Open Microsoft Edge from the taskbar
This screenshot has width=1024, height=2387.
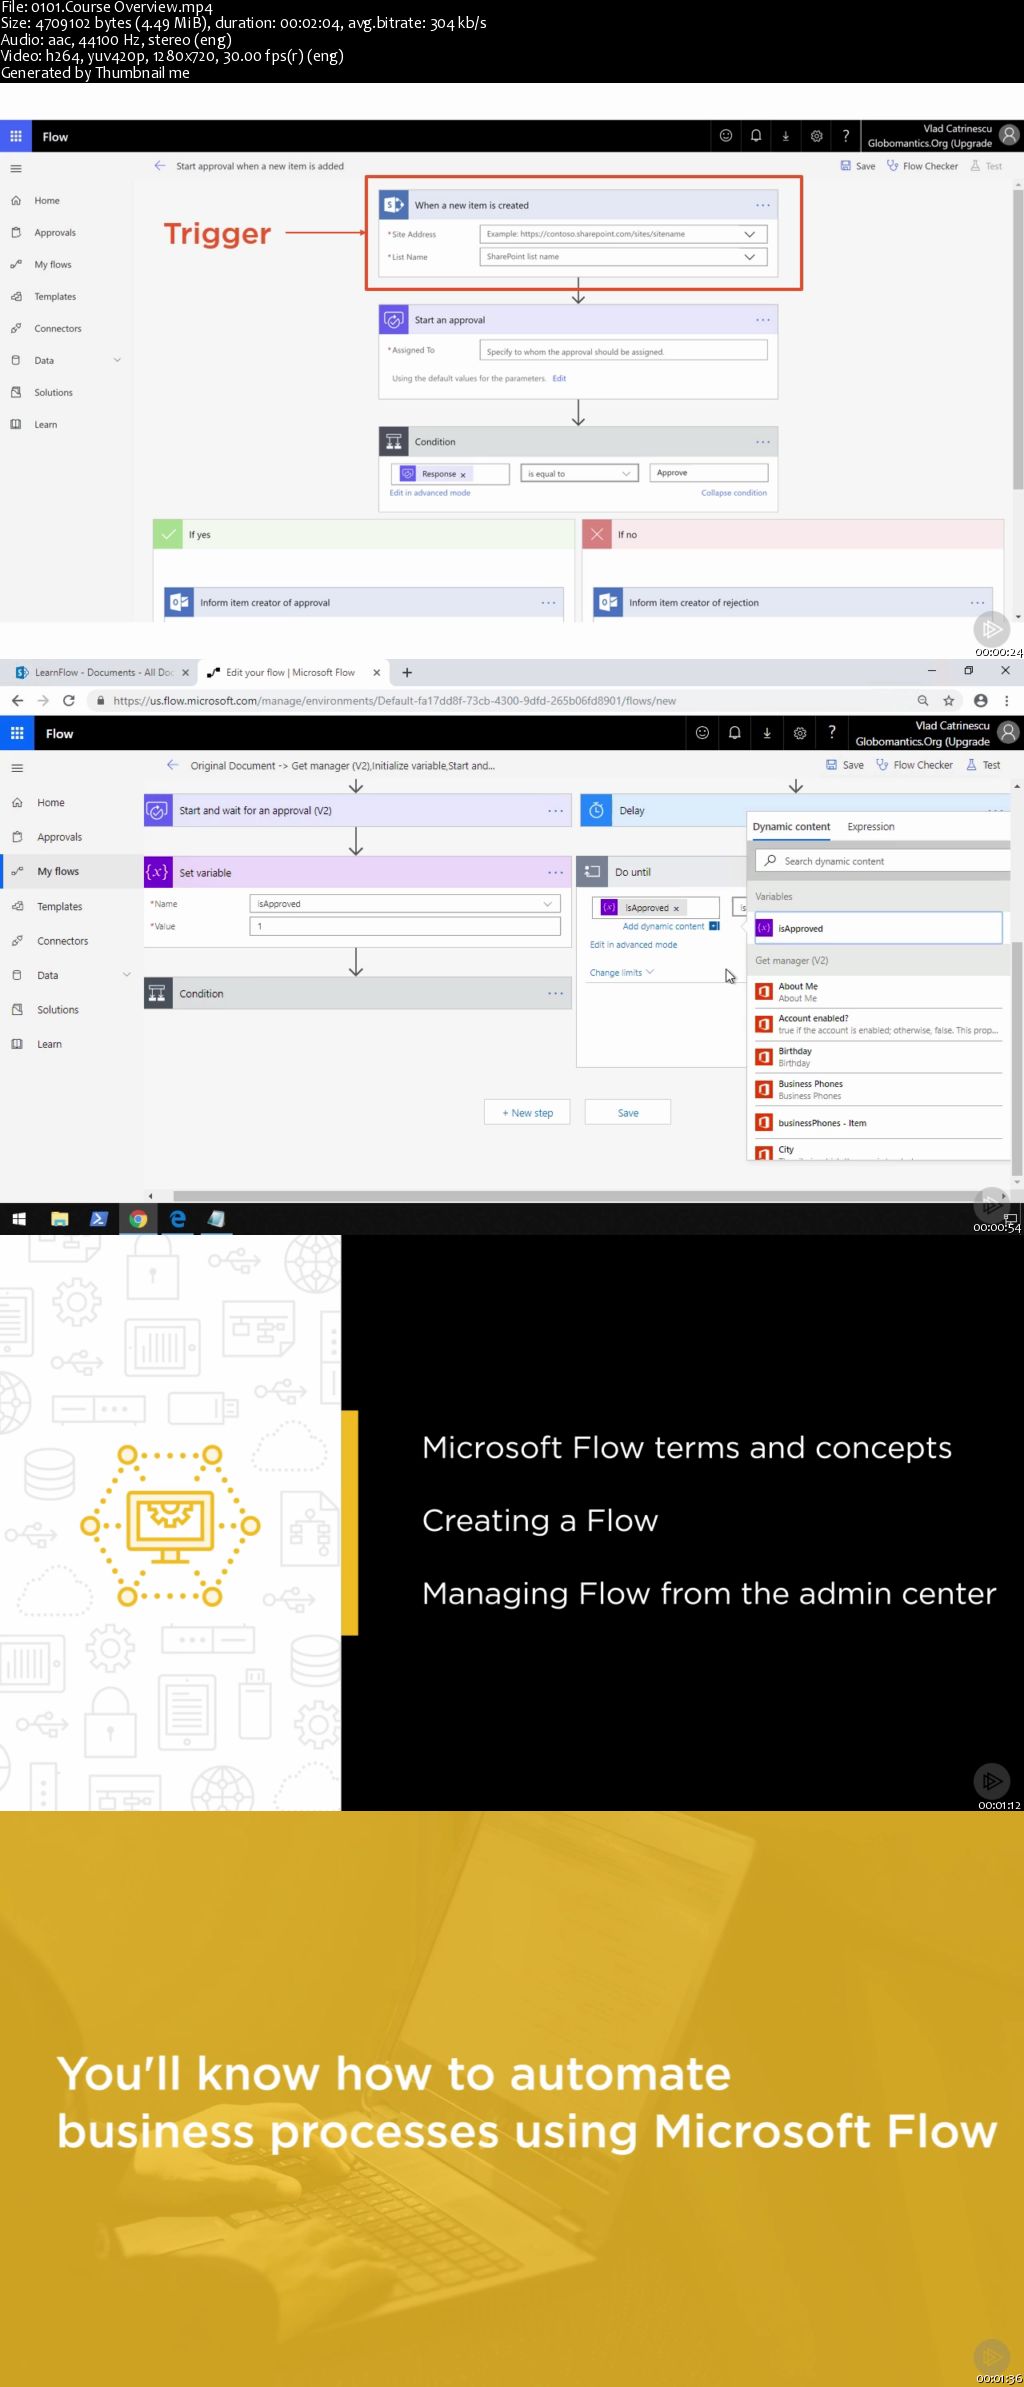[x=178, y=1219]
